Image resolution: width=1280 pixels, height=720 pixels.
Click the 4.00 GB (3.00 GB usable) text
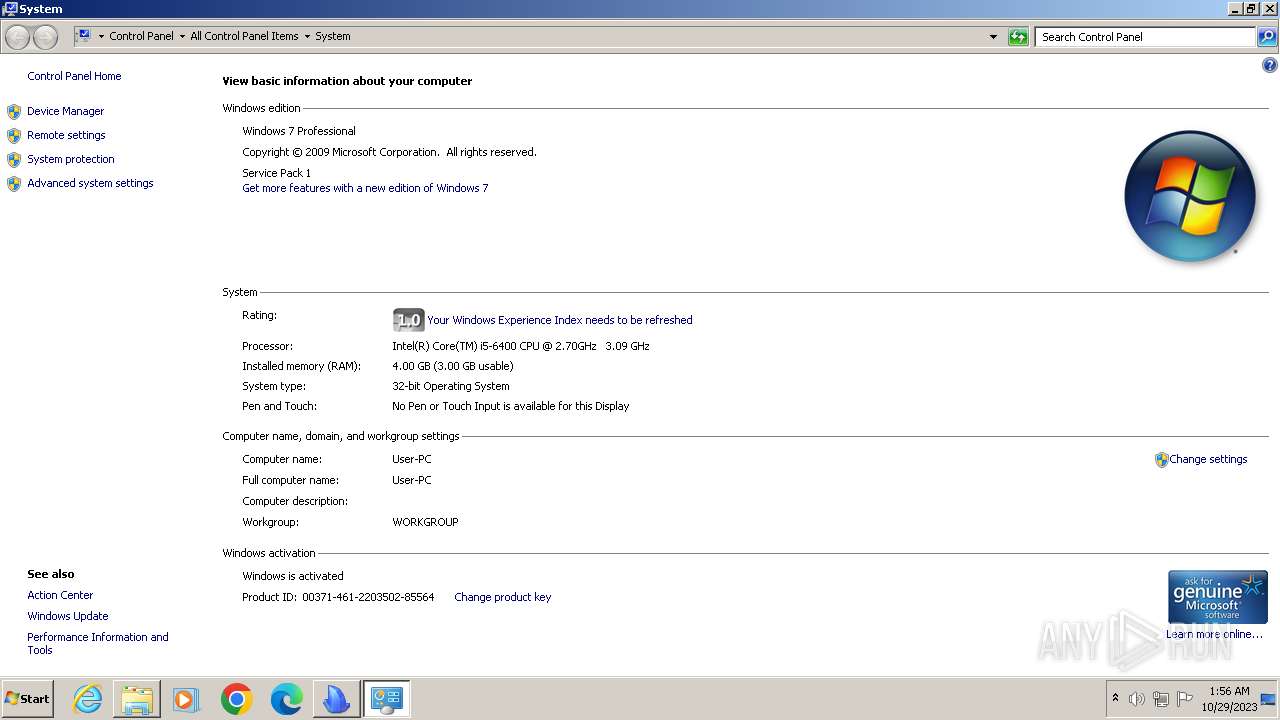453,366
